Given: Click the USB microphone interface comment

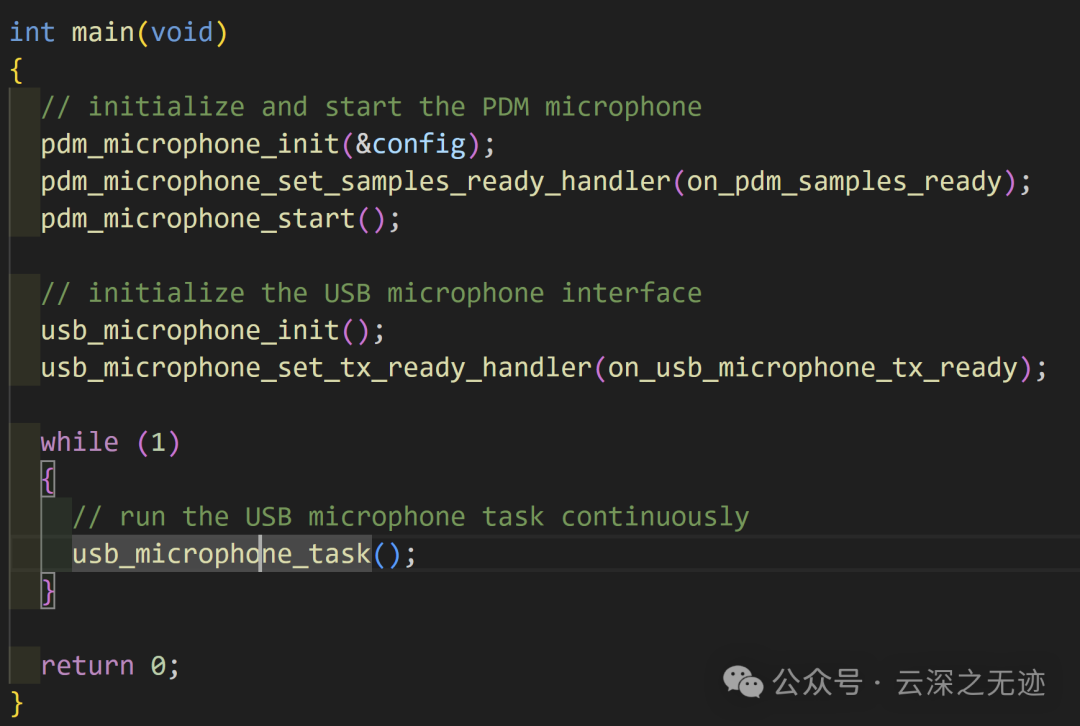Looking at the screenshot, I should tap(371, 293).
